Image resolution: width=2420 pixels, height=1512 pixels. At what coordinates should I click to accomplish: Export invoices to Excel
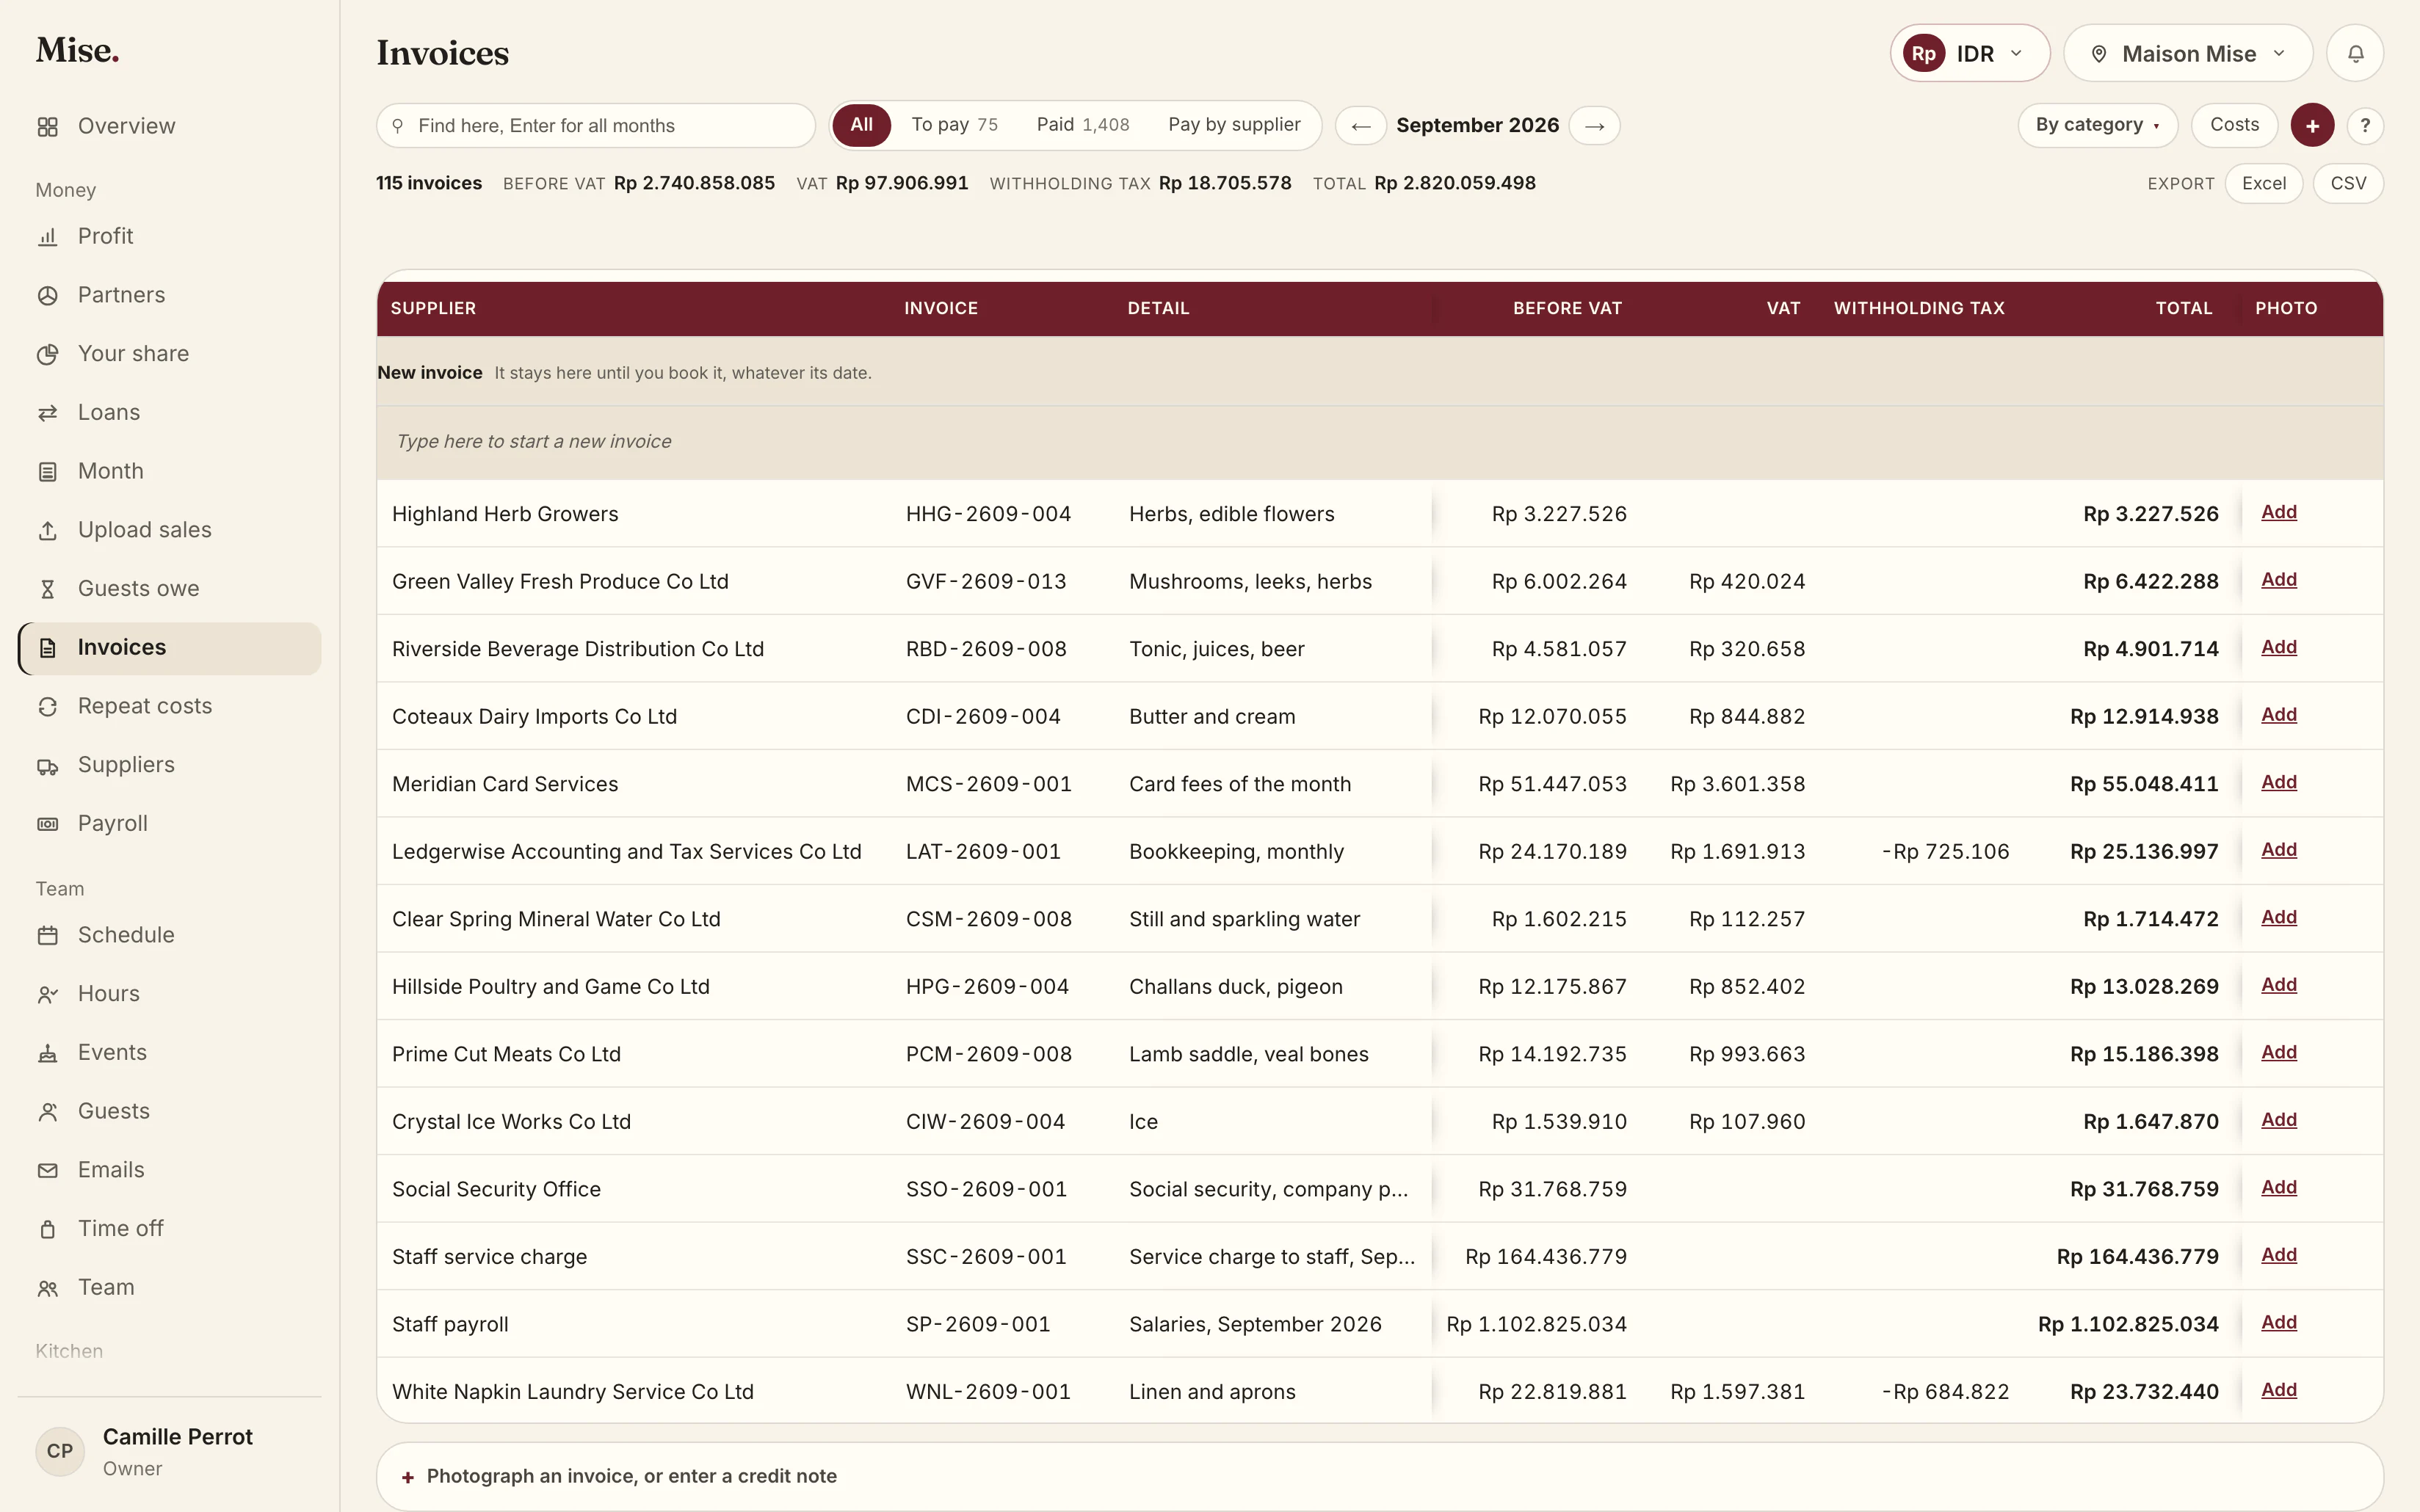2264,183
